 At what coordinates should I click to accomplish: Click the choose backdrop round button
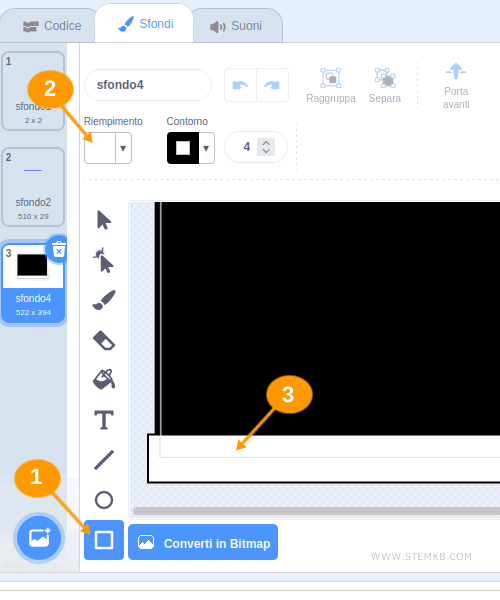point(39,538)
